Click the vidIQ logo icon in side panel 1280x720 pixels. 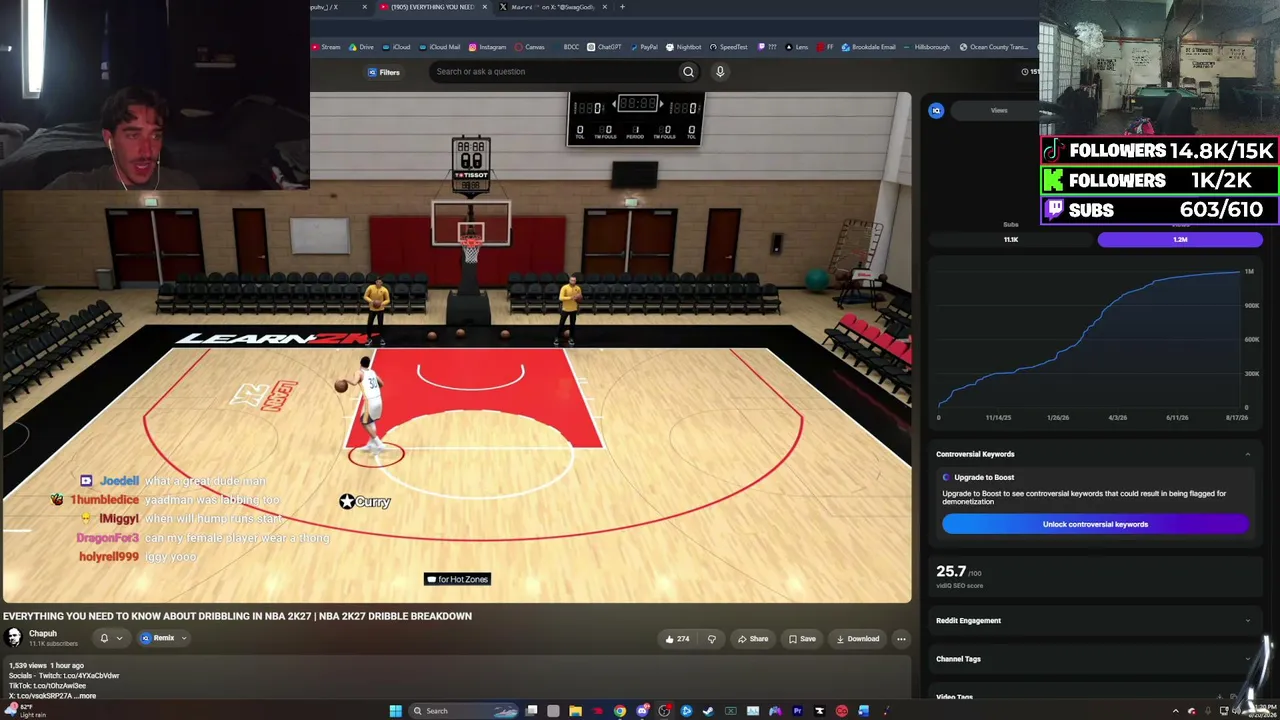click(936, 110)
